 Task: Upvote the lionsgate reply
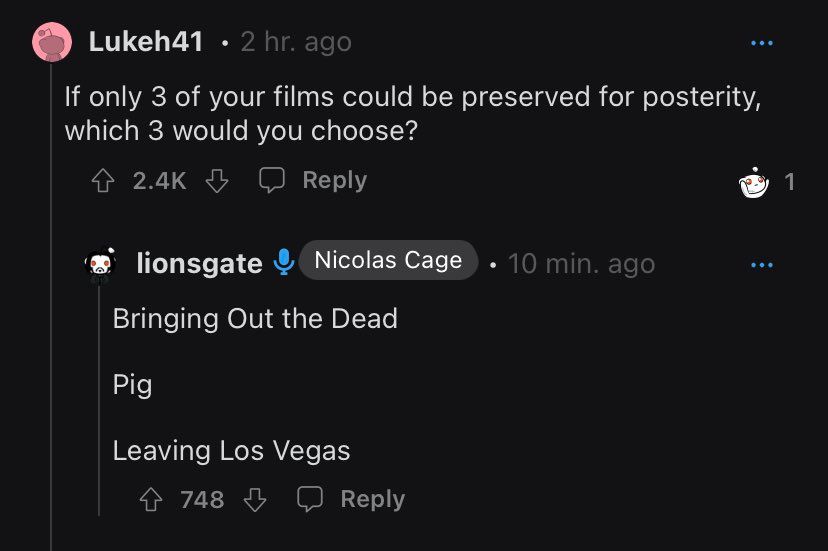[151, 499]
